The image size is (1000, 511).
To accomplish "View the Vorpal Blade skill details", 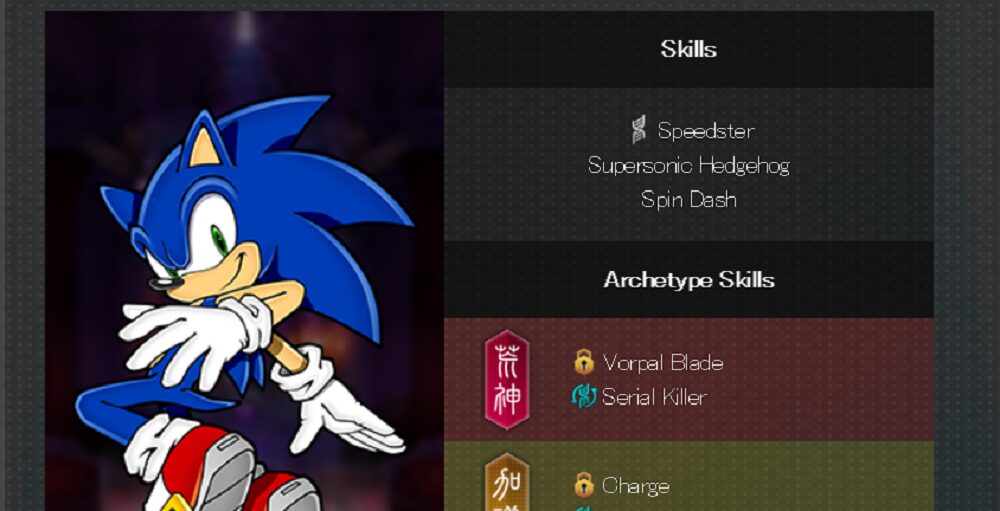I will 663,363.
